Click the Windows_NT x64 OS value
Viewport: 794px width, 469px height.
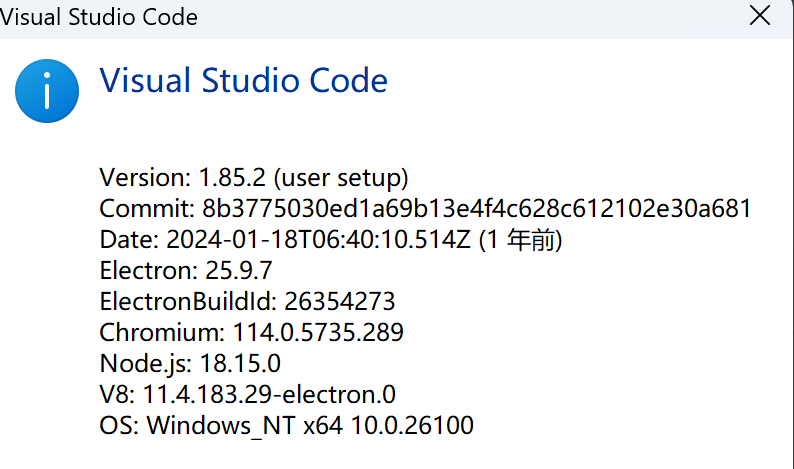(310, 425)
